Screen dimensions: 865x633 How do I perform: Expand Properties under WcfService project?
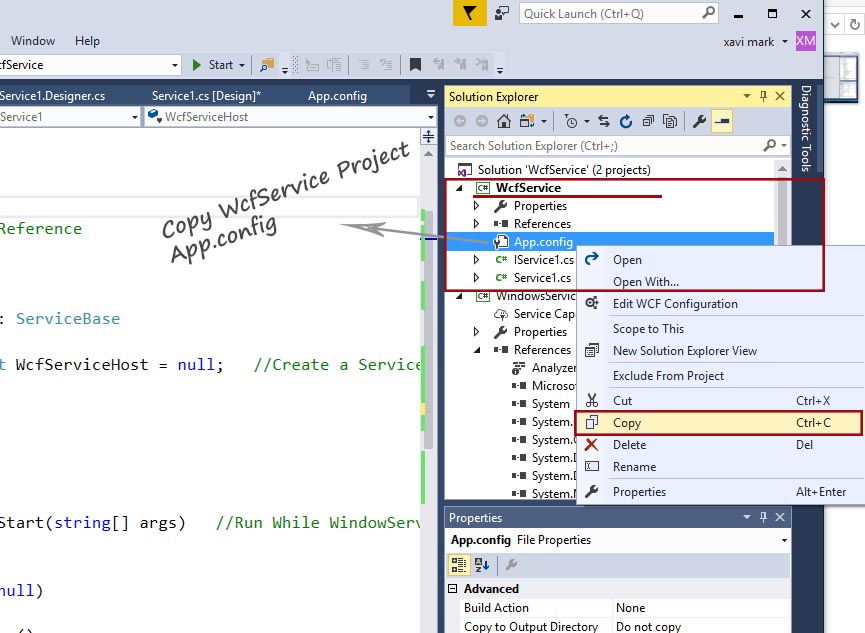click(x=477, y=206)
